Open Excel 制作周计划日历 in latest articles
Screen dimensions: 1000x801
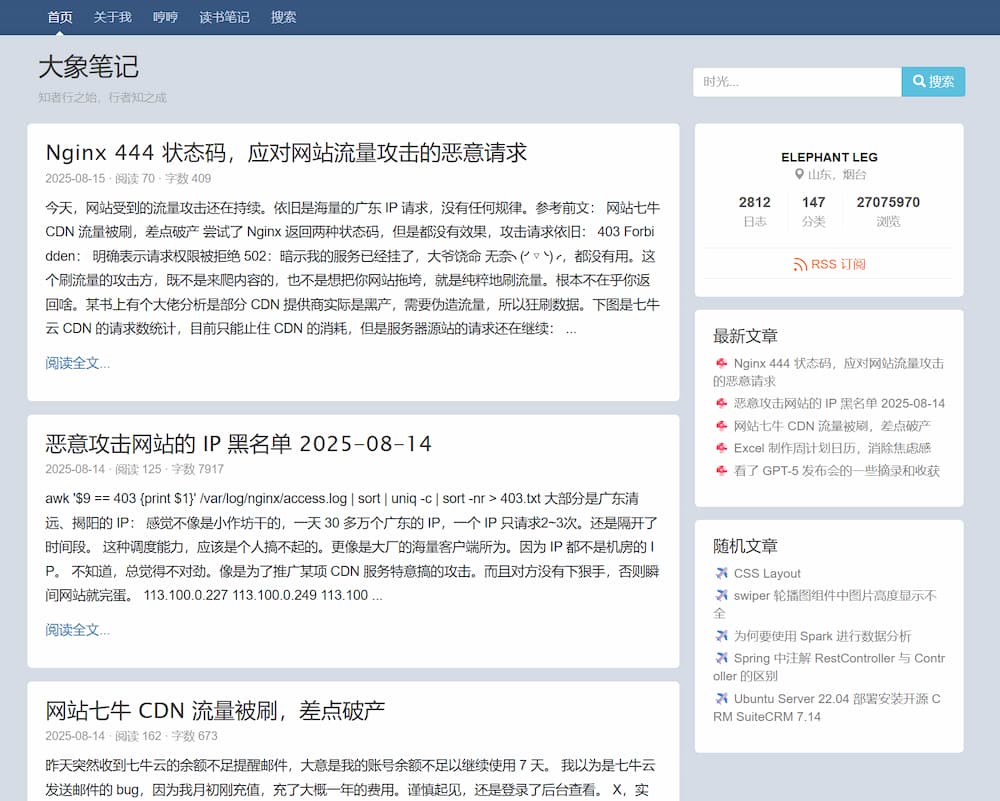click(x=832, y=448)
